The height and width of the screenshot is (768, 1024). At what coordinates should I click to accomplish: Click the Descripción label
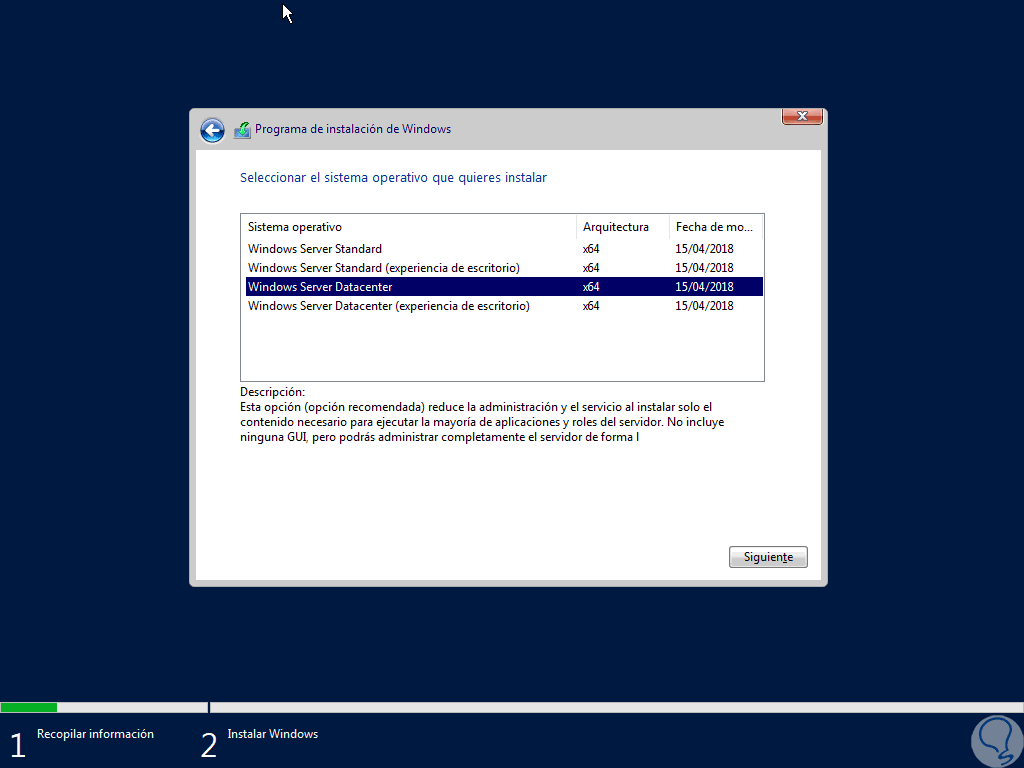coord(272,392)
